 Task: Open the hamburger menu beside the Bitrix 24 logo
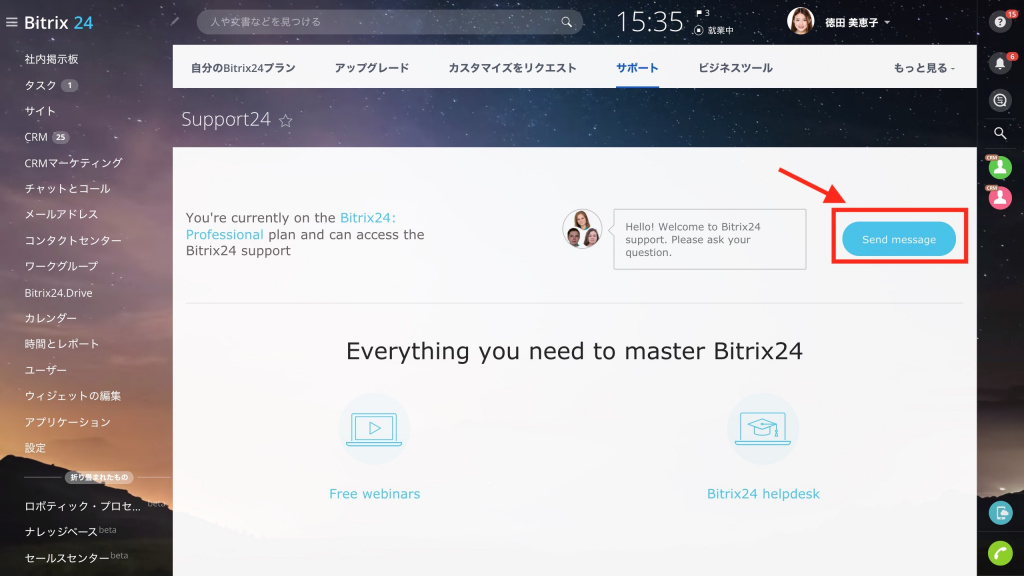point(11,23)
